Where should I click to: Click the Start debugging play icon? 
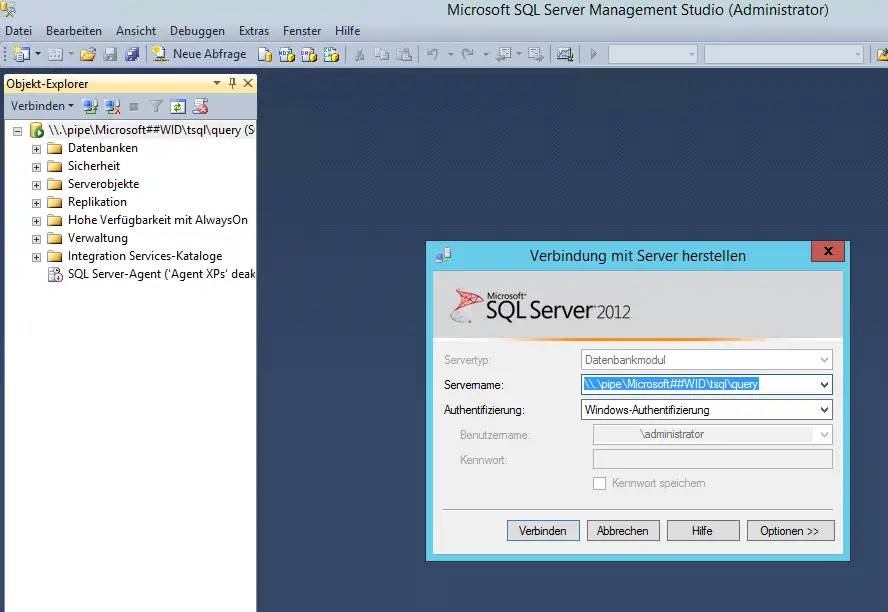(594, 54)
